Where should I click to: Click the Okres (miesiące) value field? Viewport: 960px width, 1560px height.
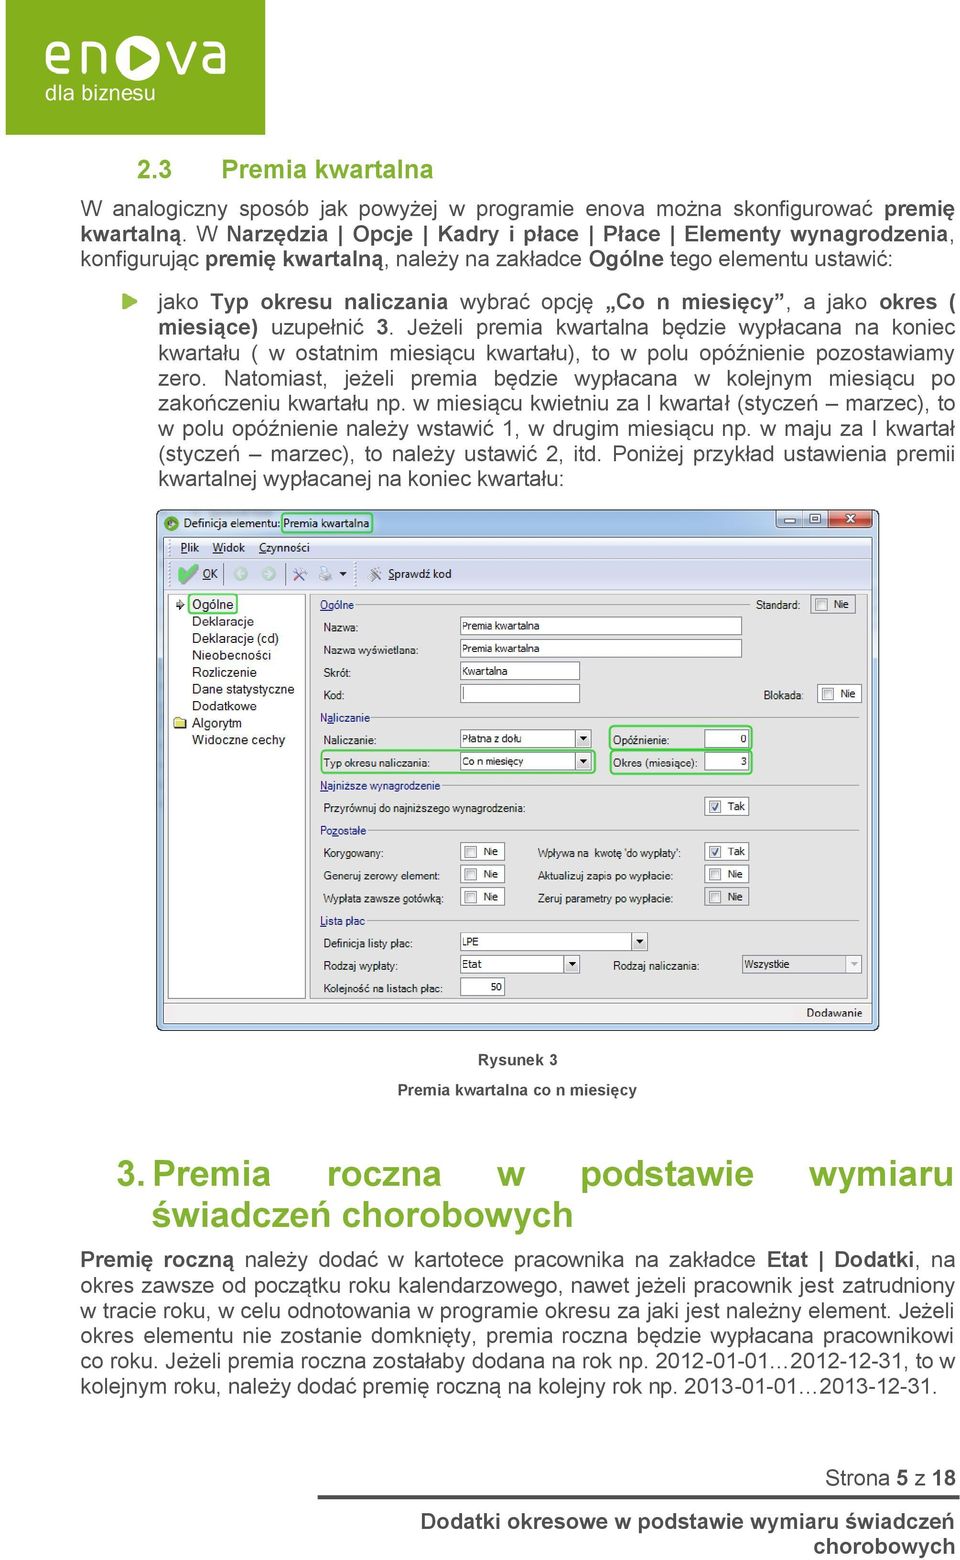tap(727, 762)
